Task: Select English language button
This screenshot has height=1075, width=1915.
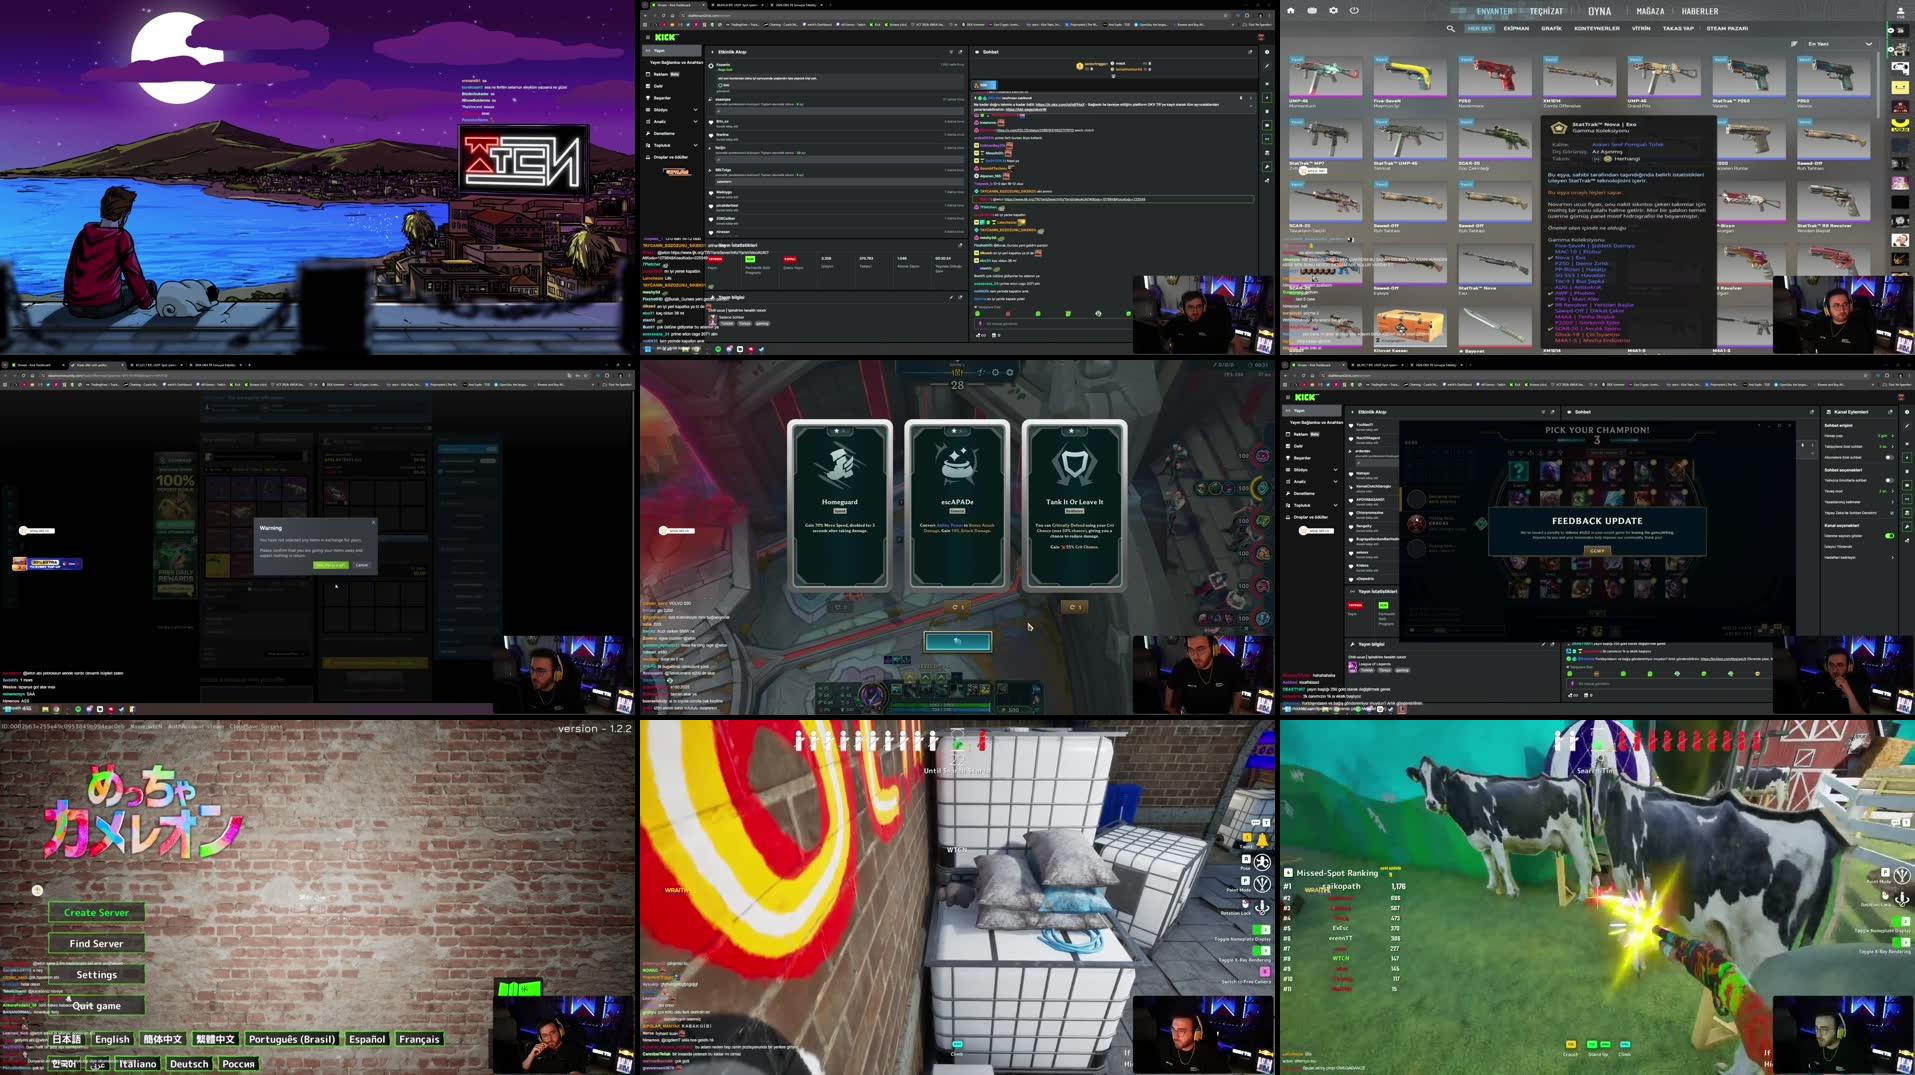Action: pyautogui.click(x=112, y=1039)
